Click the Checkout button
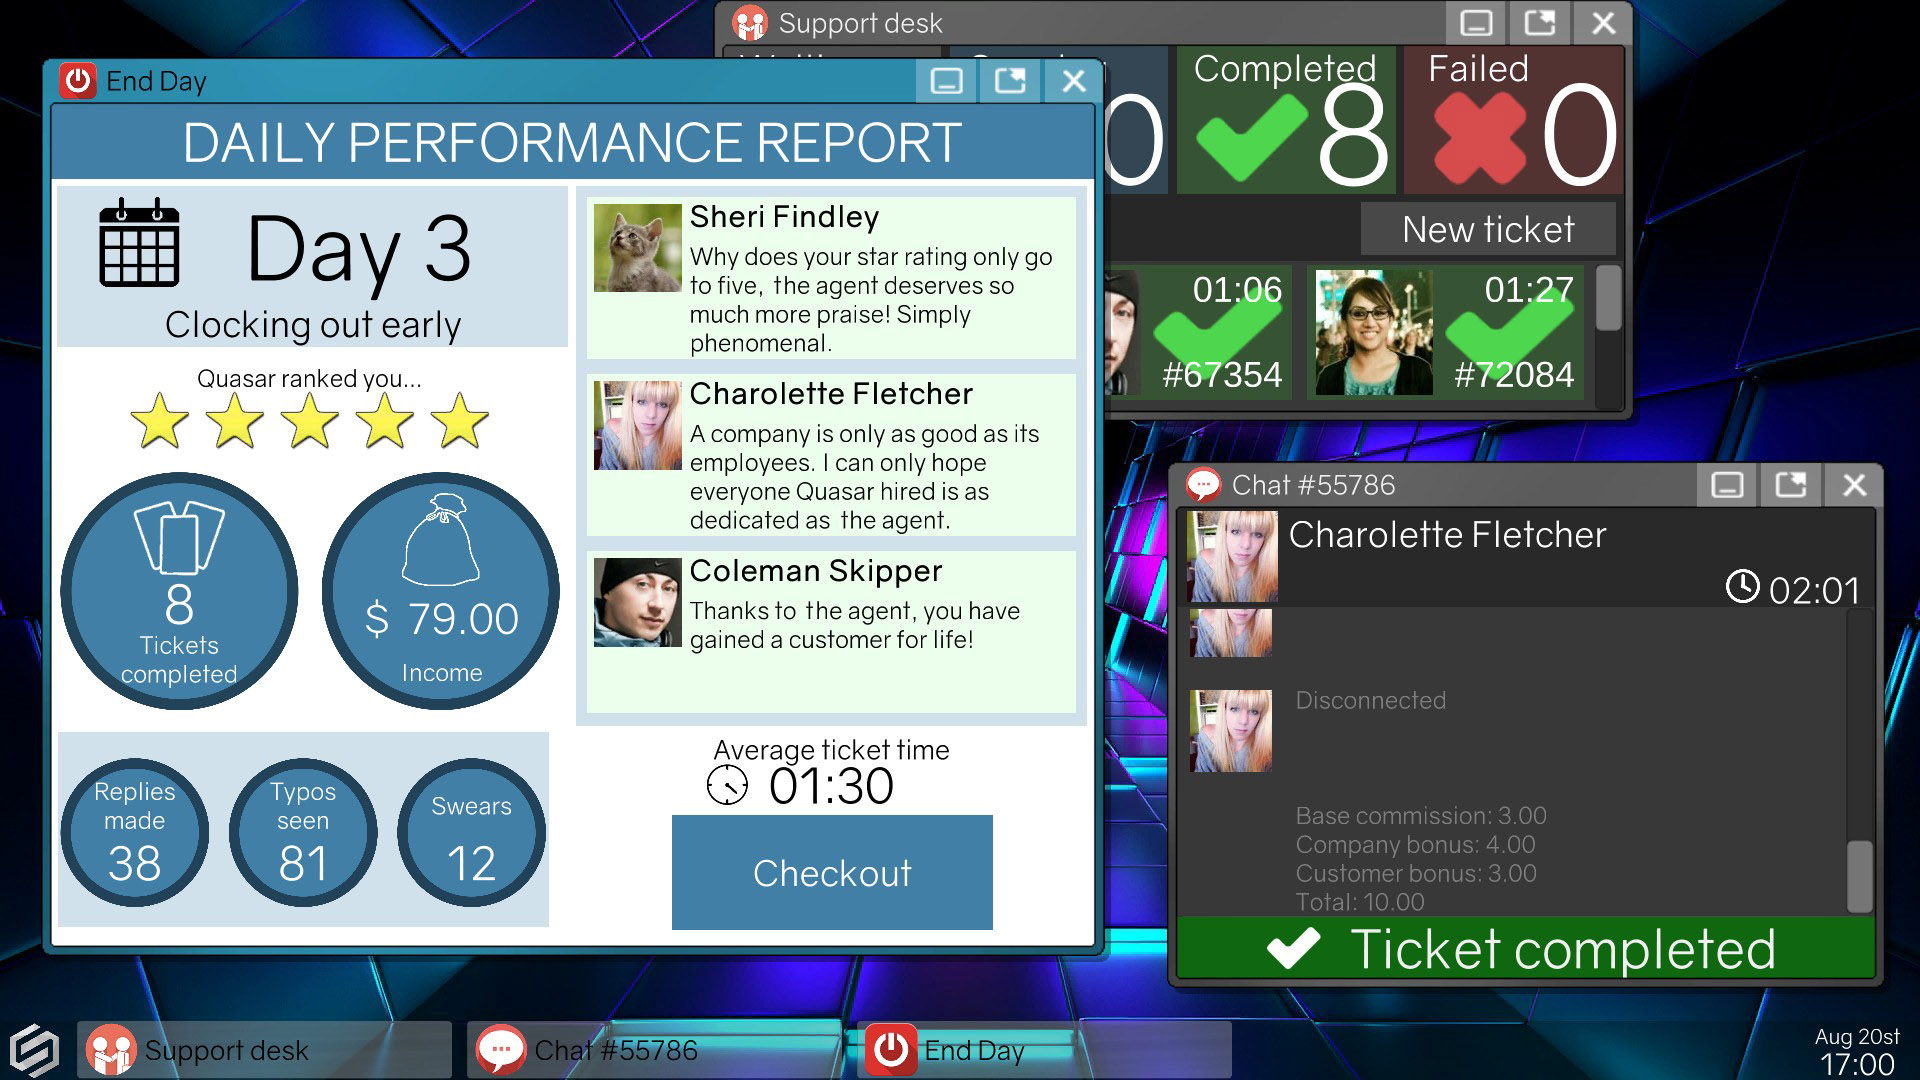The width and height of the screenshot is (1920, 1080). coord(831,873)
